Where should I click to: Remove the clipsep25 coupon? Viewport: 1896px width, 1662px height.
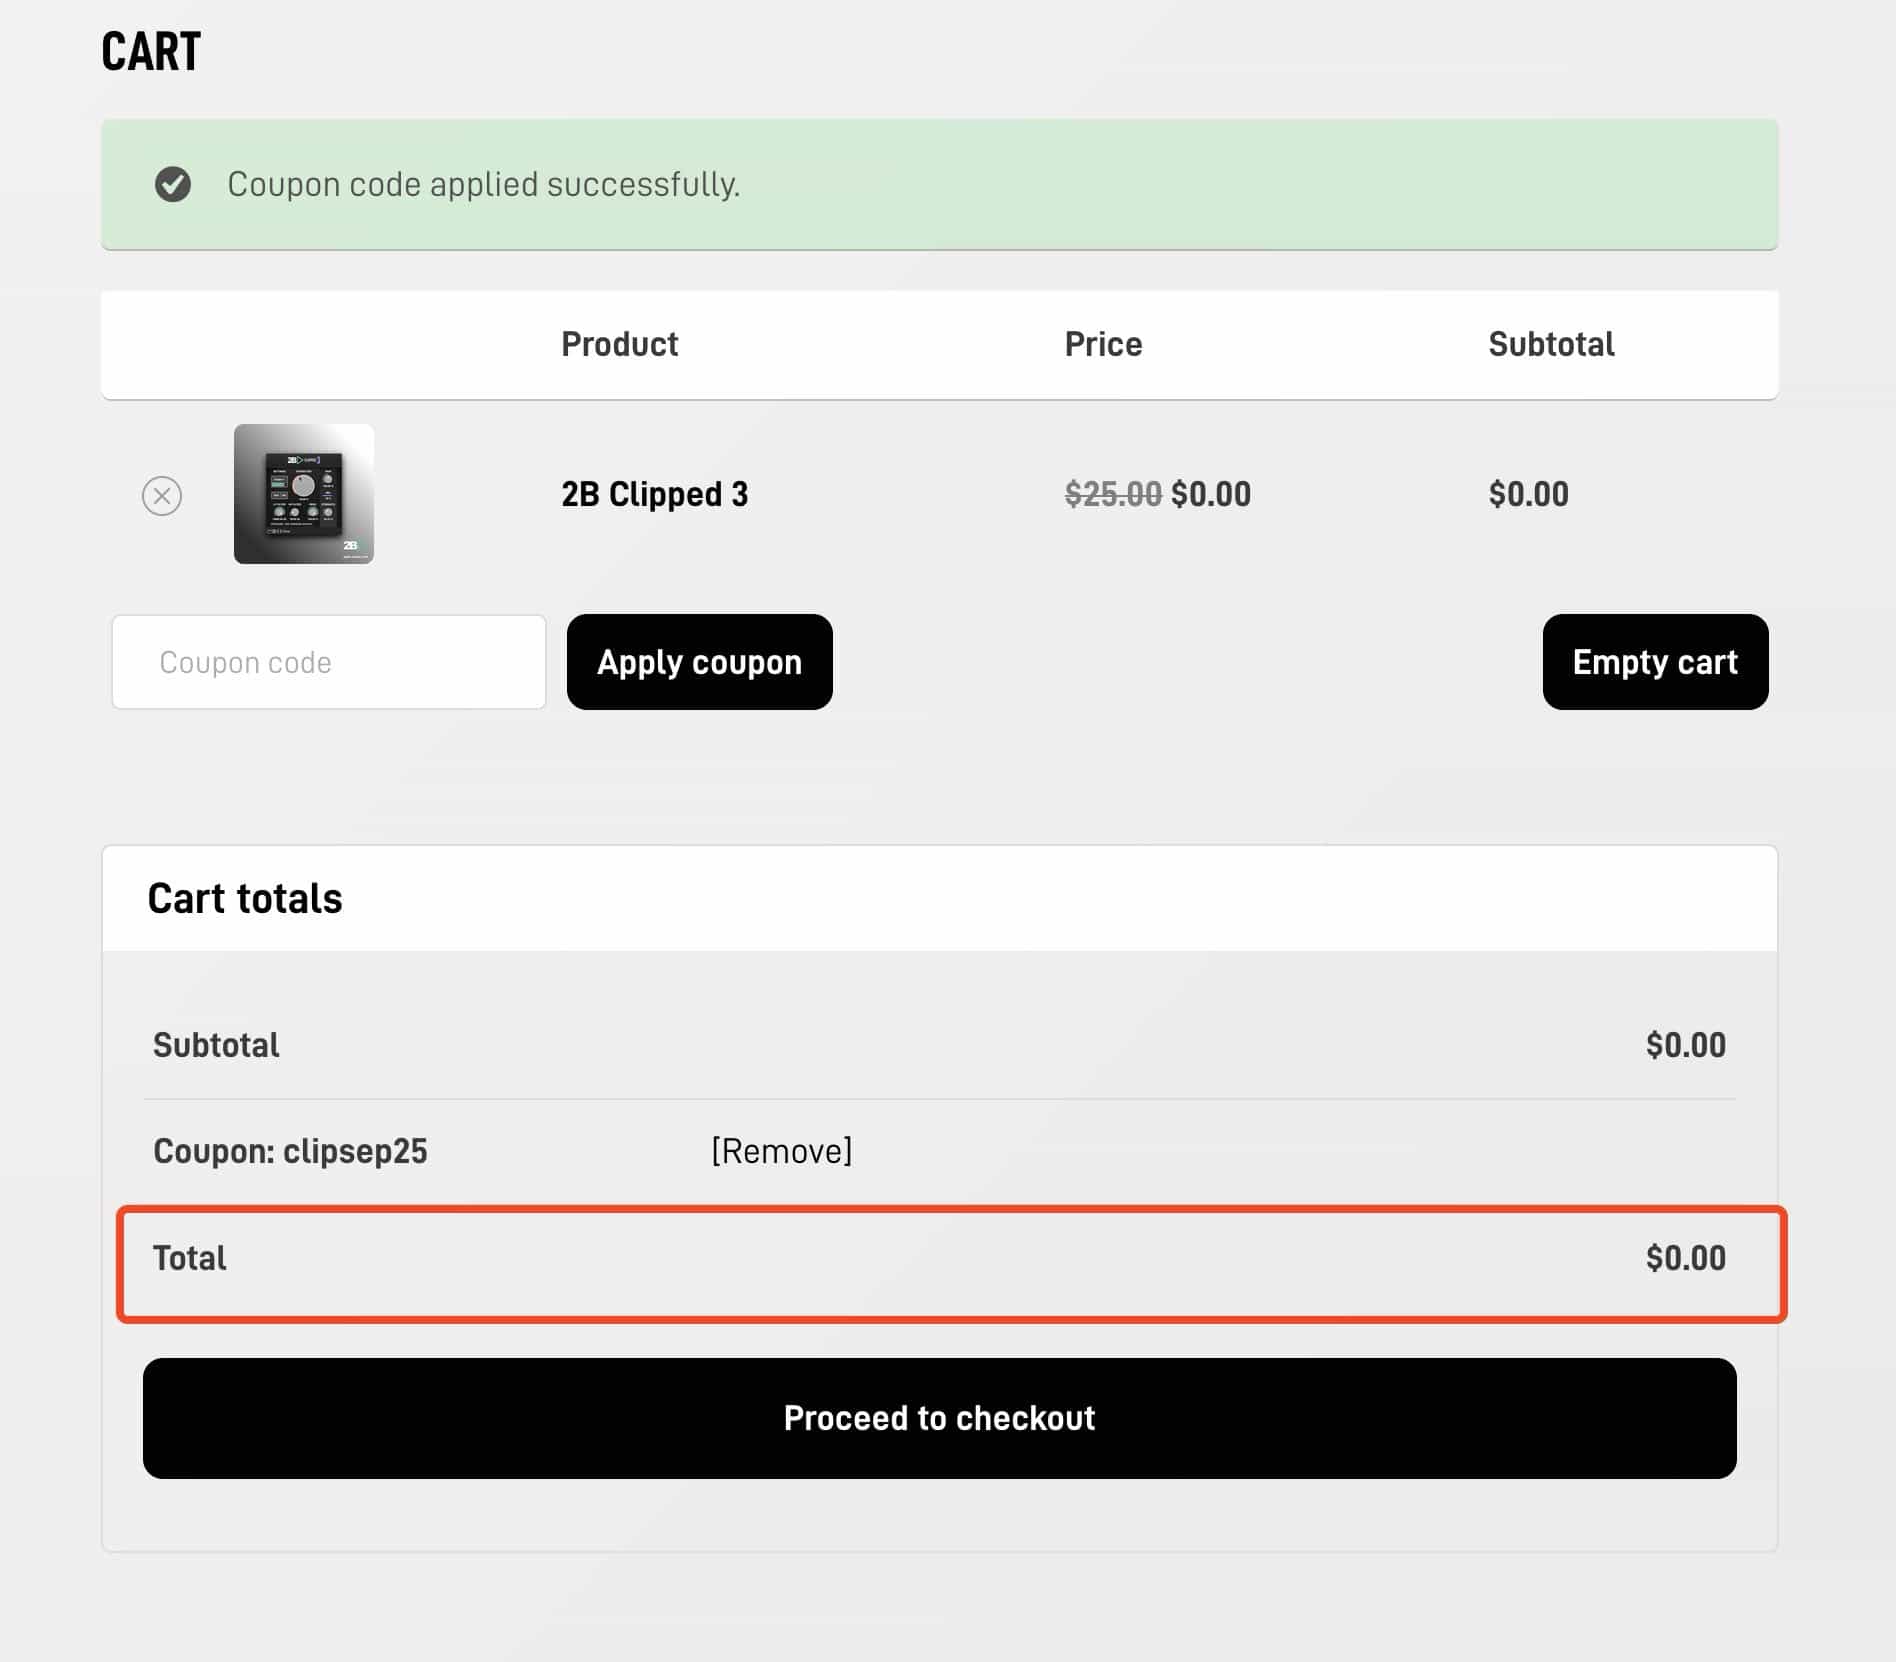tap(781, 1151)
